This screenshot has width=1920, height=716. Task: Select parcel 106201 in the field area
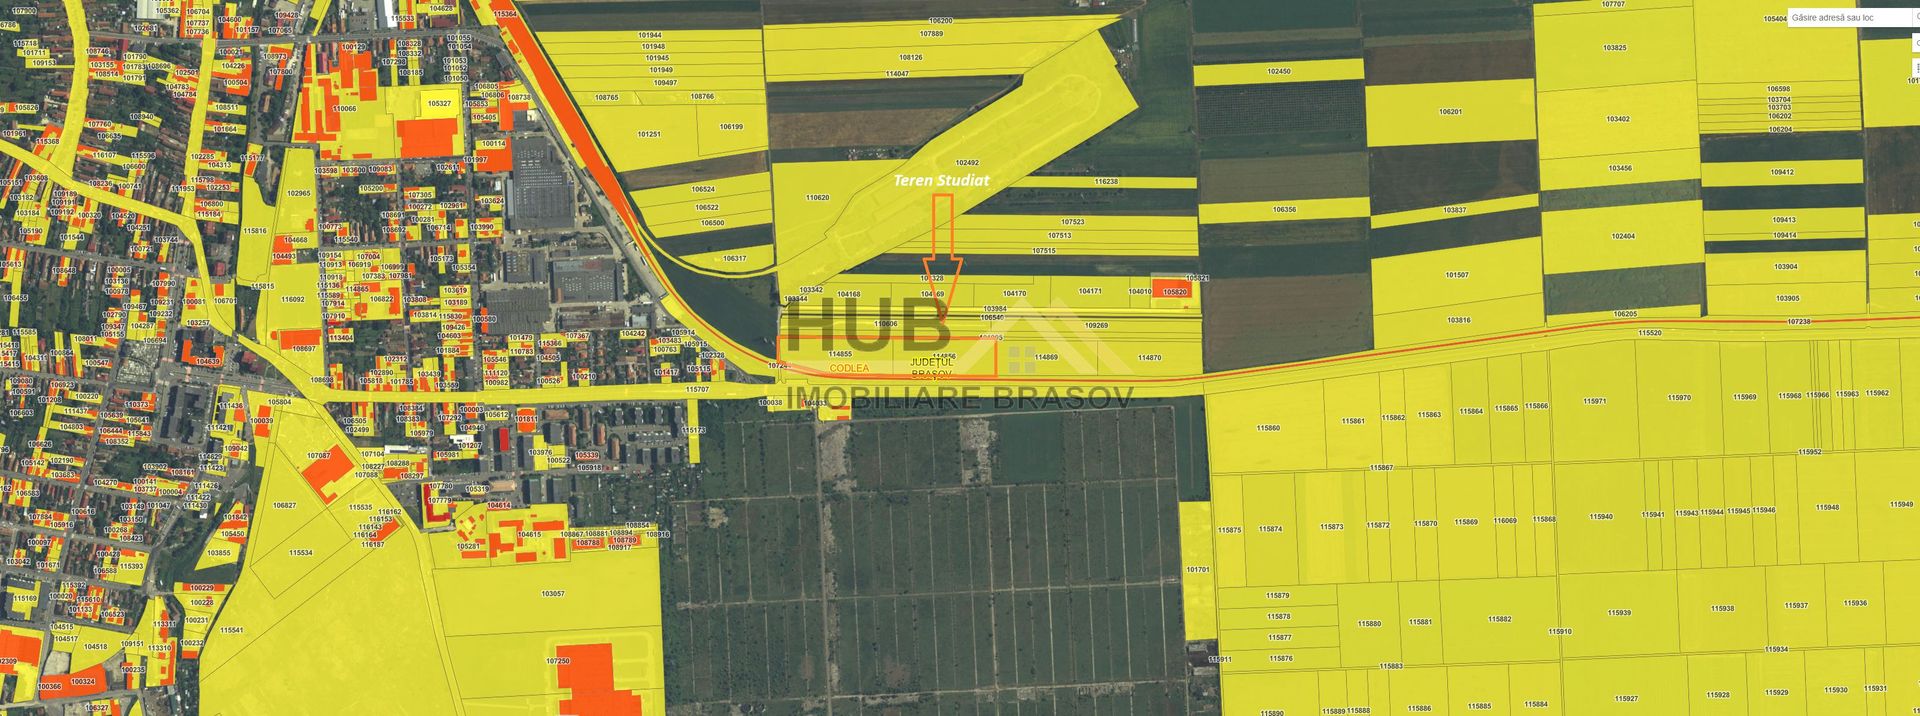[x=1450, y=112]
